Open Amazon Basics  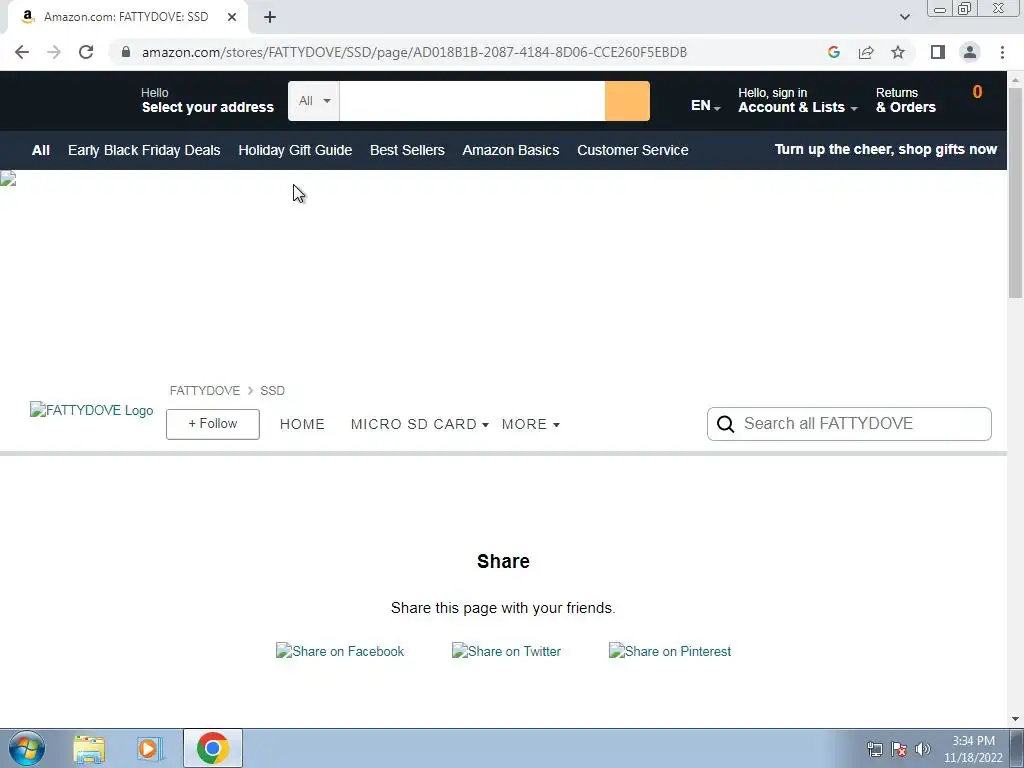tap(511, 150)
